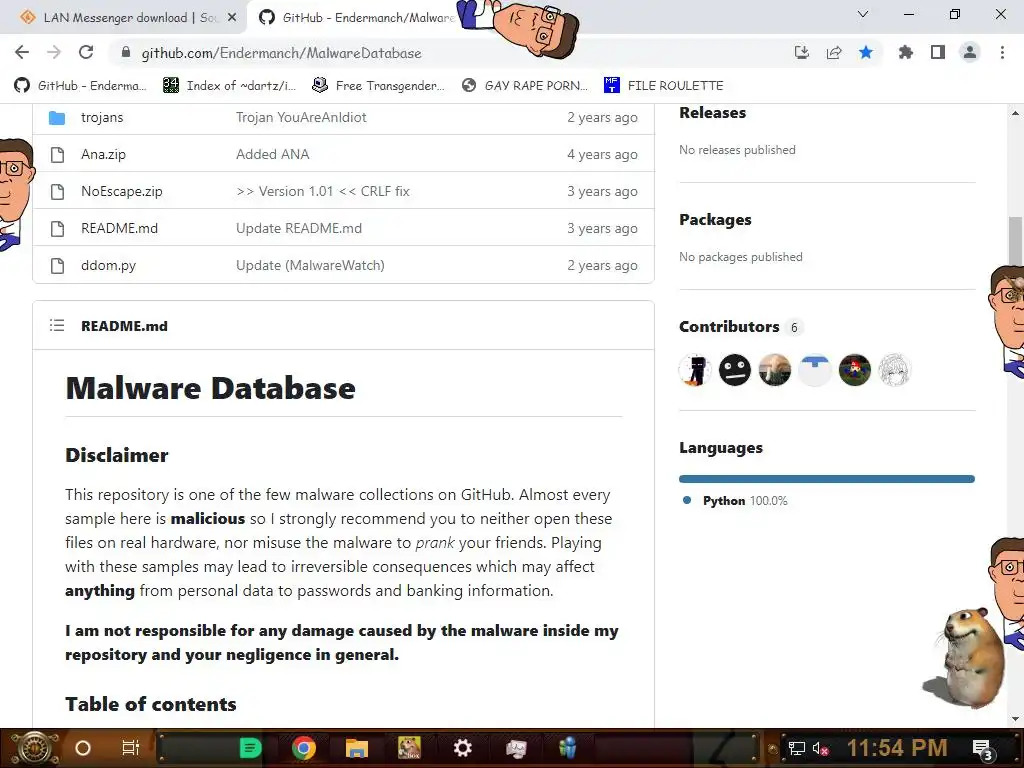
Task: Click the Table of contents heading
Action: [x=151, y=704]
